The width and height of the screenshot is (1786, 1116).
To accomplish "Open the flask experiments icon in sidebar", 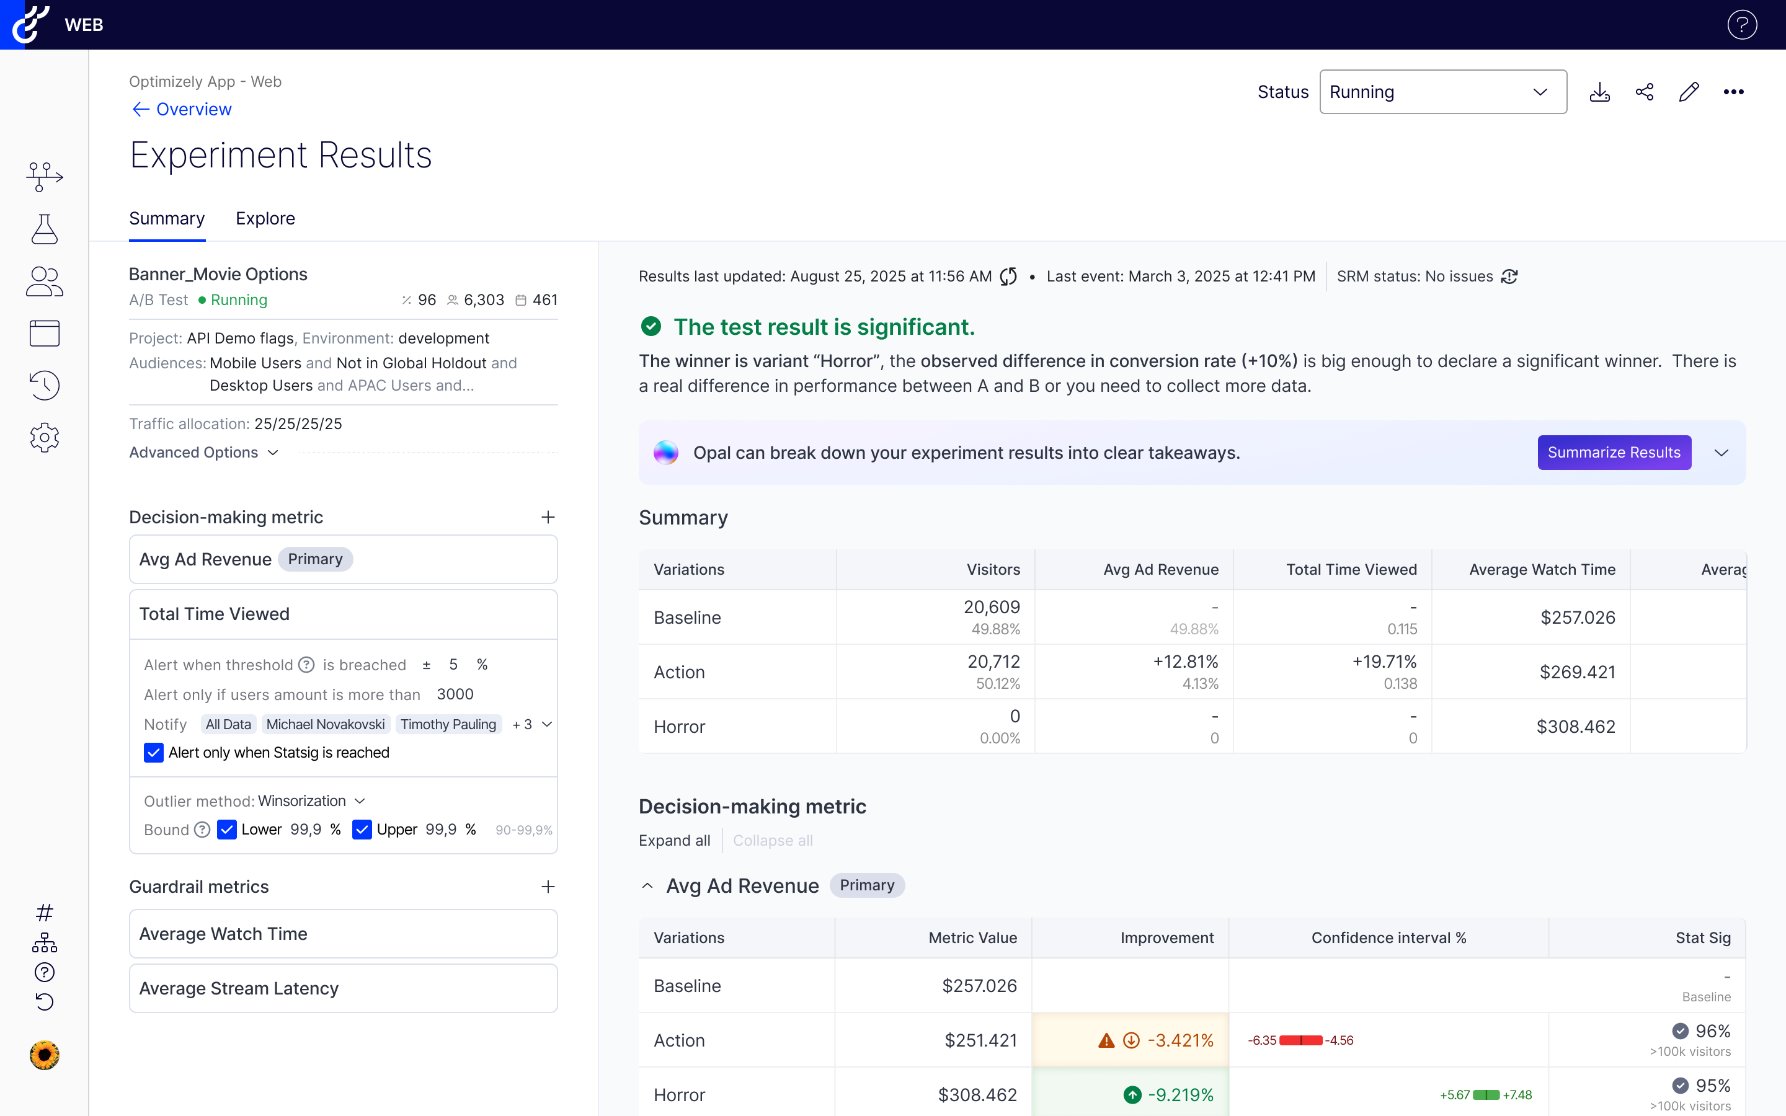I will point(44,229).
